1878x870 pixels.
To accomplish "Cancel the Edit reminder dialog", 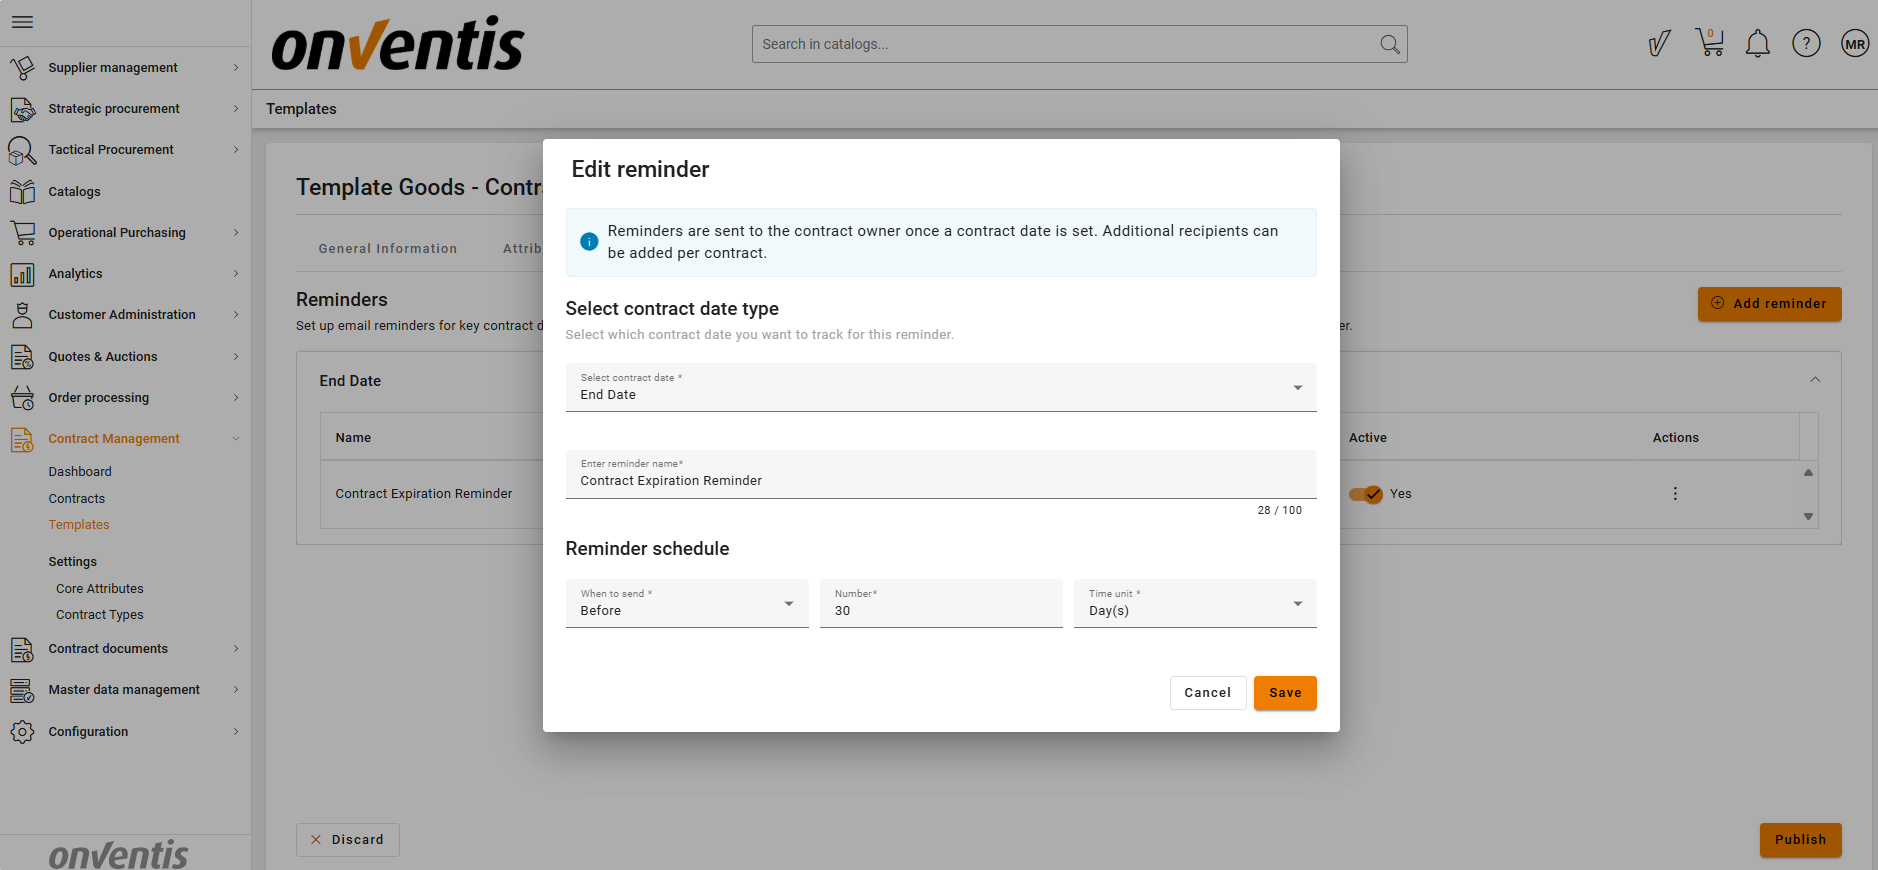I will (x=1207, y=693).
